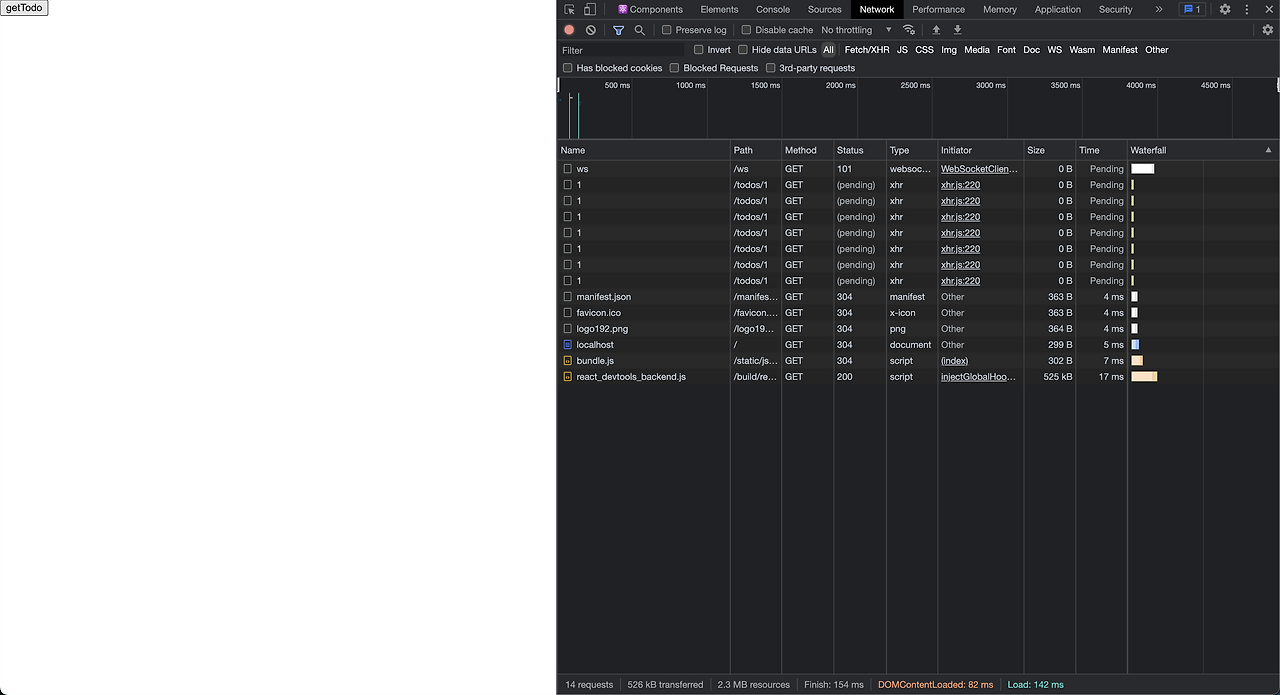The width and height of the screenshot is (1280, 695).
Task: Enable Preserve log checkbox
Action: (x=667, y=30)
